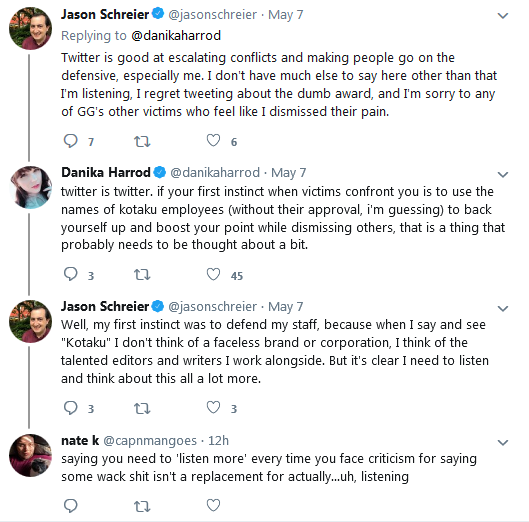The image size is (529, 522).
Task: Open options chevron on nate k's tweet
Action: [x=503, y=442]
